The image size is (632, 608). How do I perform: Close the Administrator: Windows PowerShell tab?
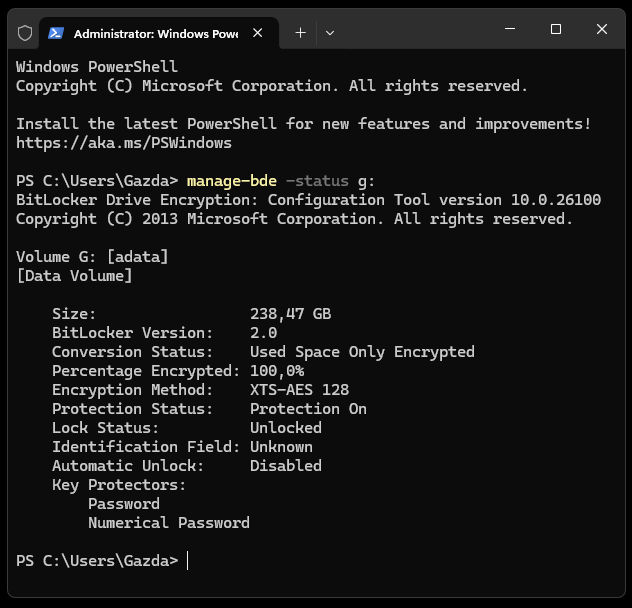[x=258, y=33]
